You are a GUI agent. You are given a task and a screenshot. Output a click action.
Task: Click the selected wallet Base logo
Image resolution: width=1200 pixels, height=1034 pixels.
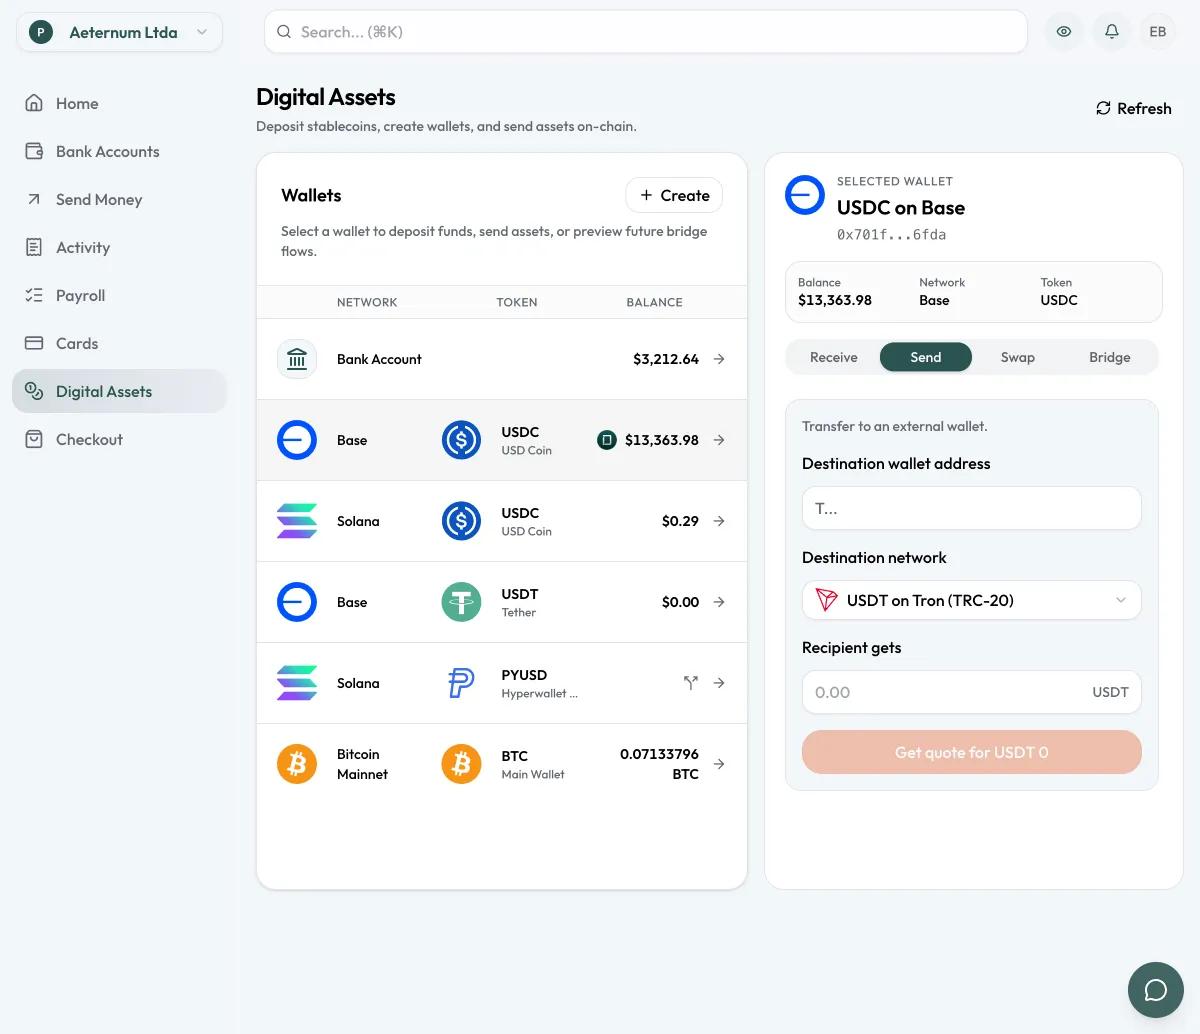pyautogui.click(x=805, y=195)
